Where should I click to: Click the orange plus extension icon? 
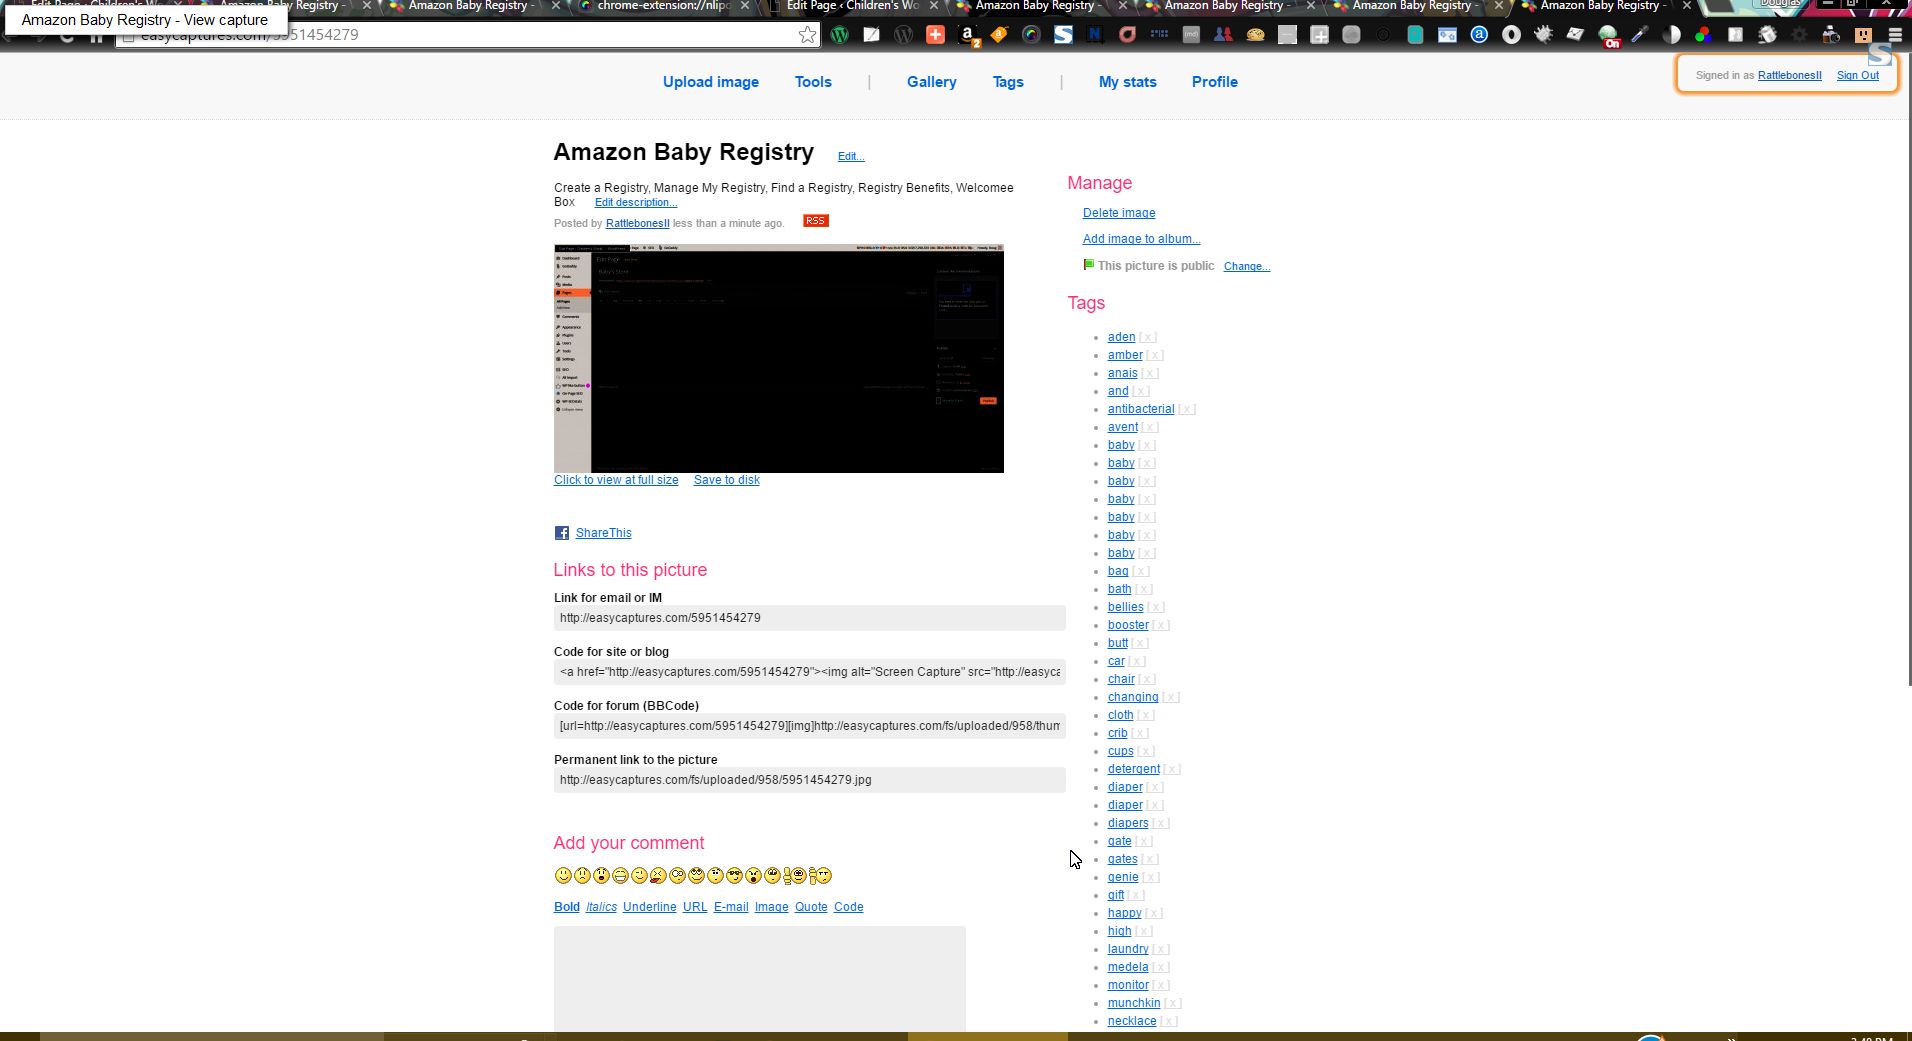(x=935, y=35)
